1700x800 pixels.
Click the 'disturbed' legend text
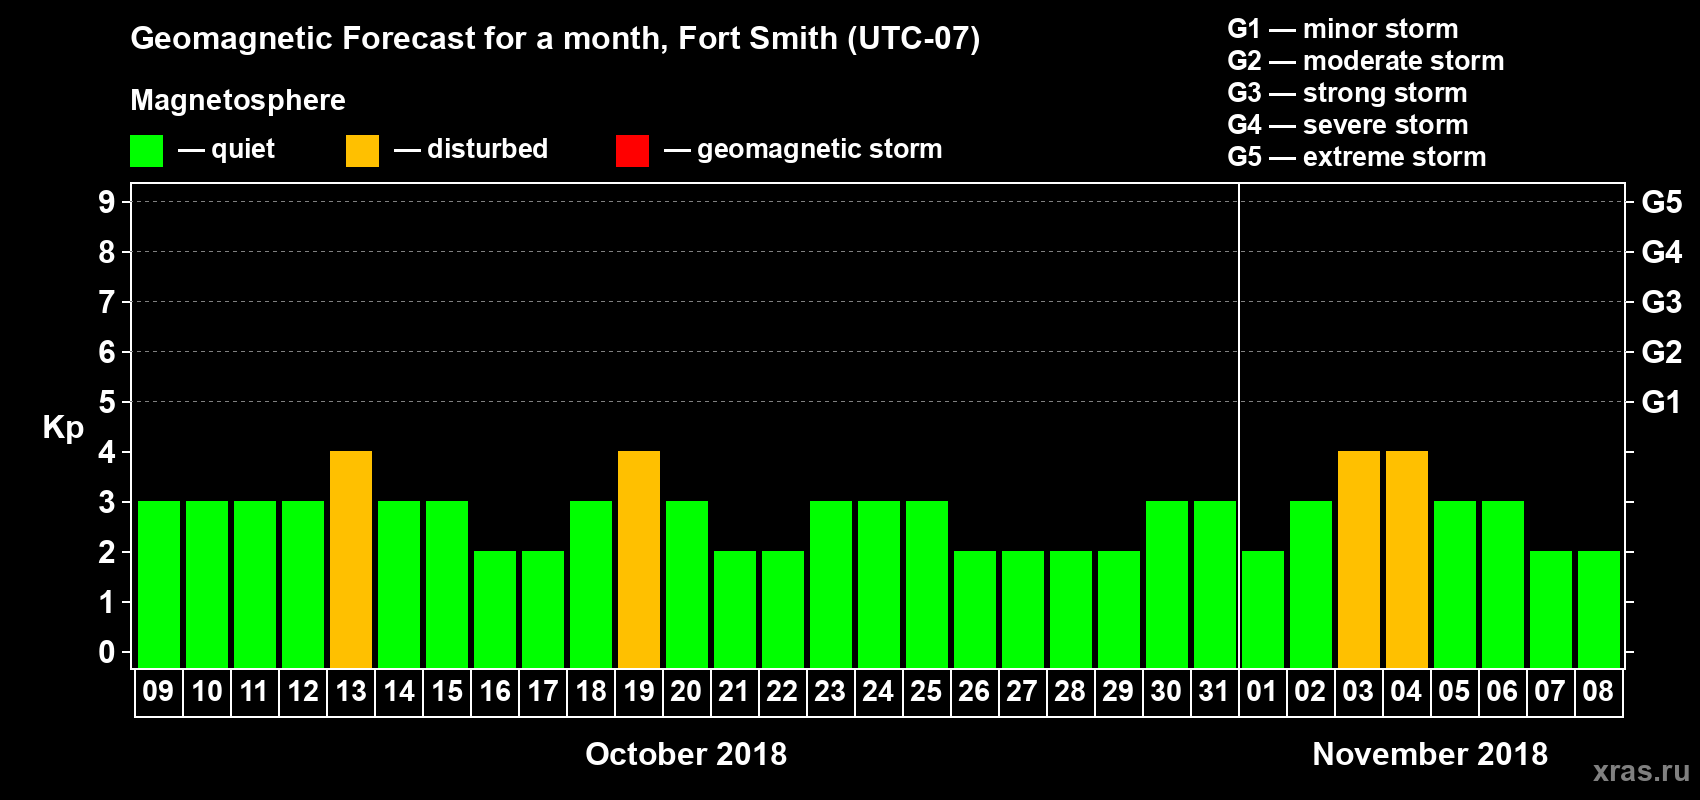pyautogui.click(x=488, y=149)
